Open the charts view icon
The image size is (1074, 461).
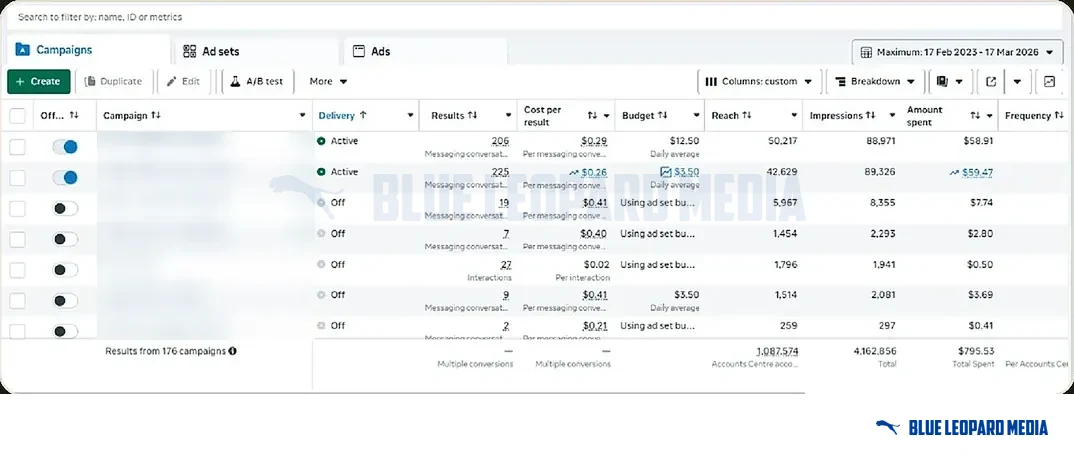click(x=1049, y=82)
